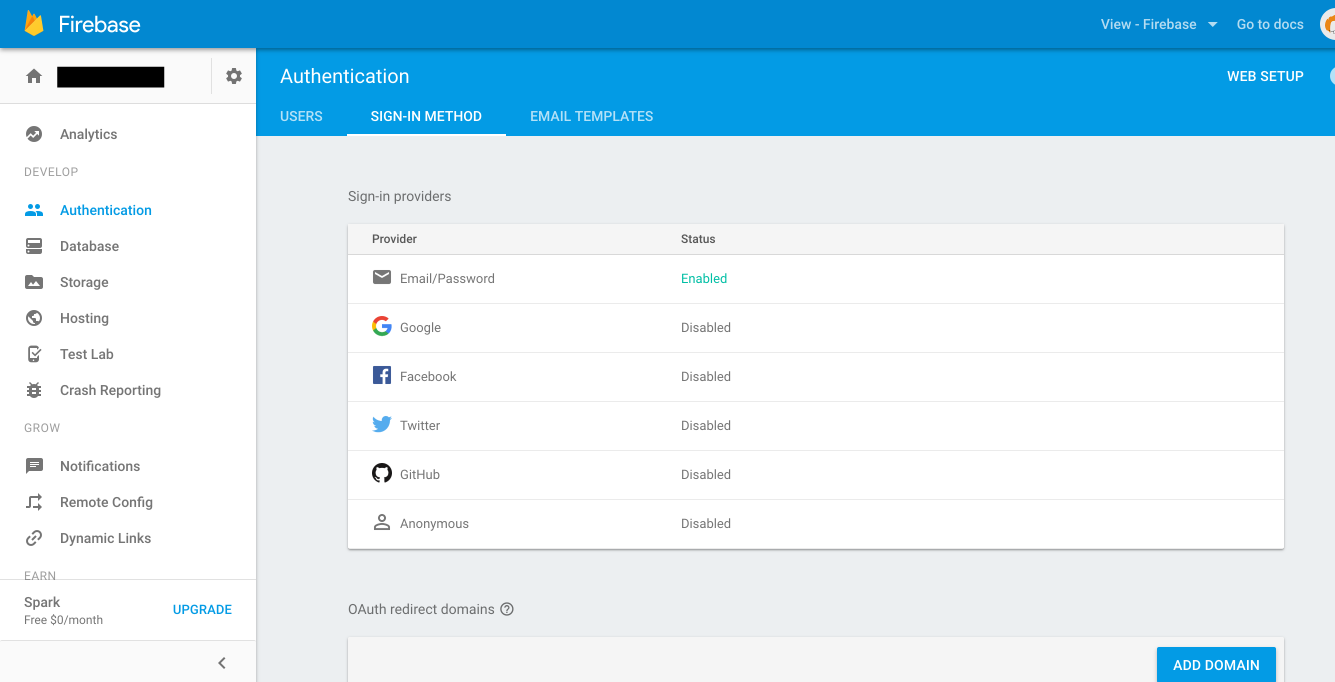Click the Go to docs link
The width and height of the screenshot is (1335, 682).
(x=1270, y=24)
